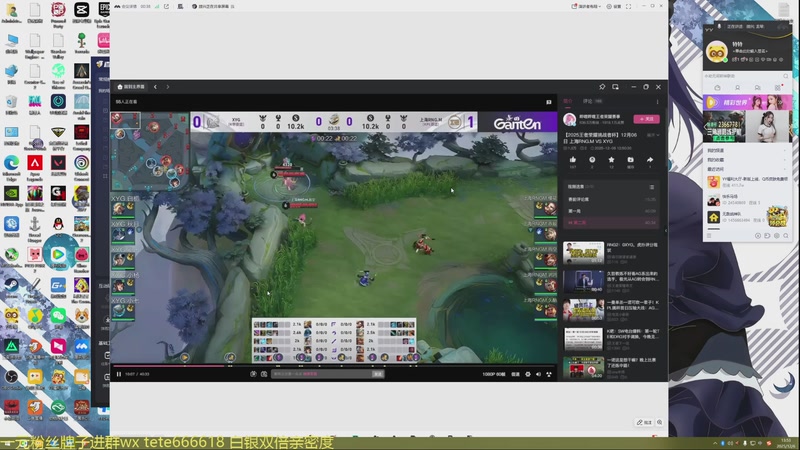
Task: Open 批注 annotate tool in share window
Action: pyautogui.click(x=644, y=422)
